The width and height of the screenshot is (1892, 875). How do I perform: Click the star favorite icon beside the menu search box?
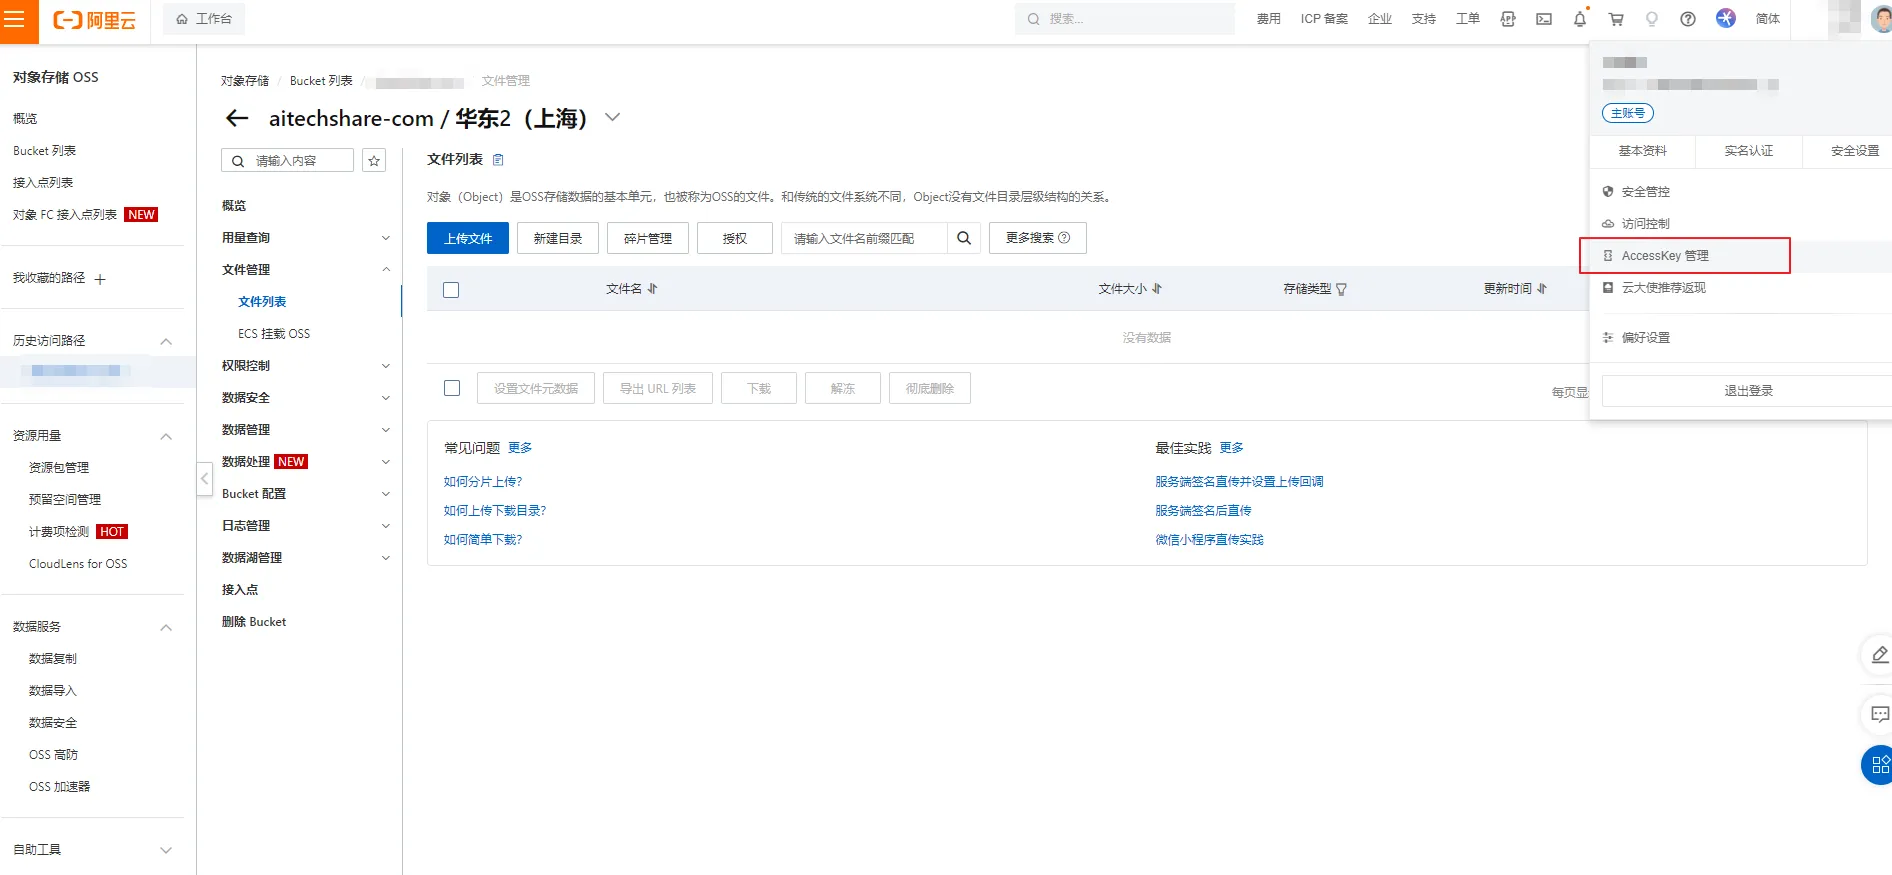pos(374,161)
